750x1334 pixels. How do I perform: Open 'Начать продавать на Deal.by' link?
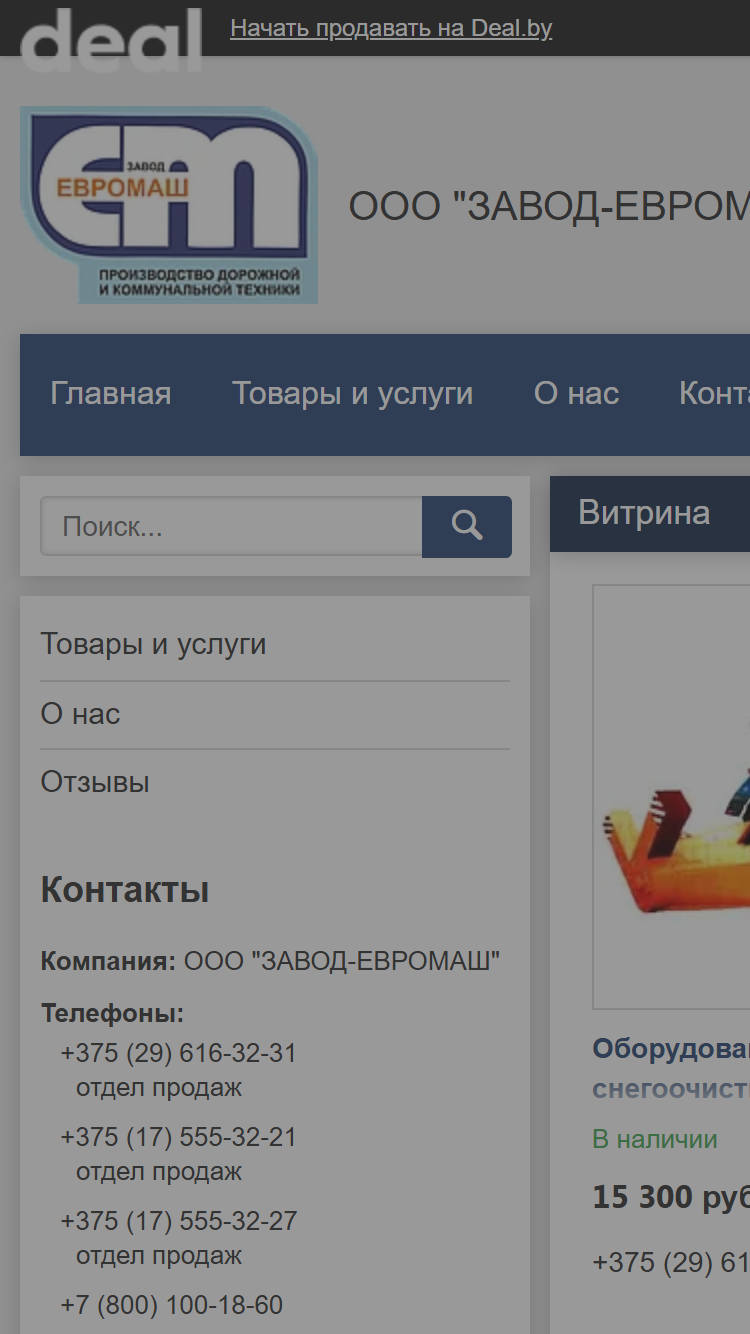click(391, 28)
